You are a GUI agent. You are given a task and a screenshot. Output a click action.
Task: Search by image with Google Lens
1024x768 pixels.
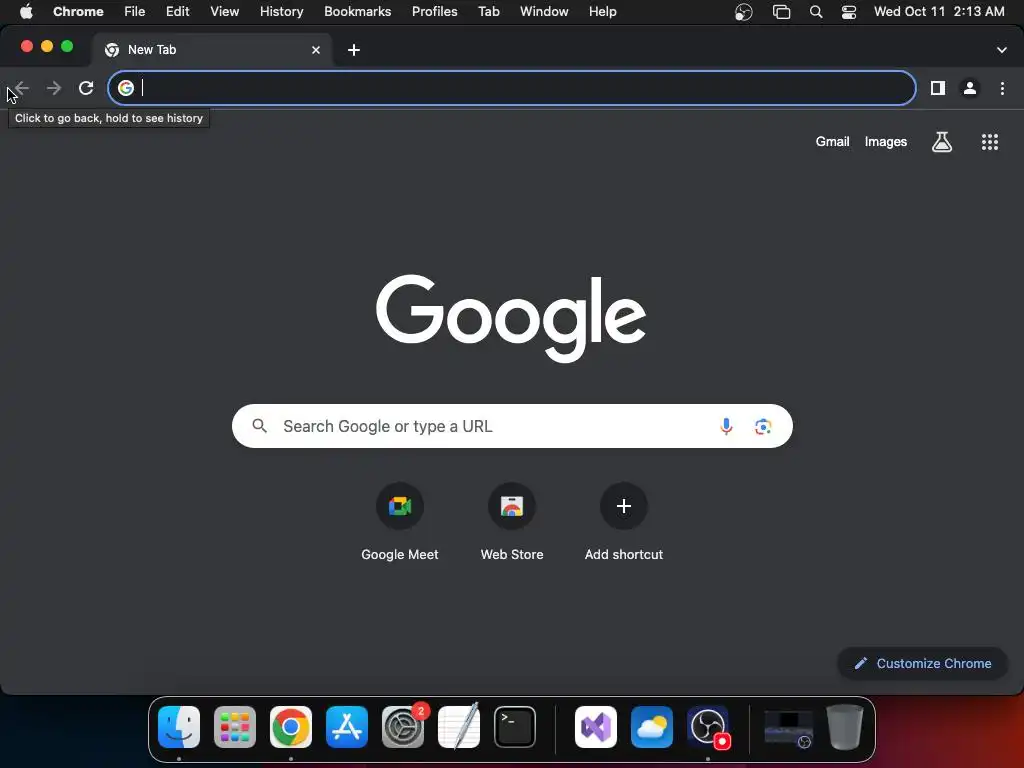[763, 426]
